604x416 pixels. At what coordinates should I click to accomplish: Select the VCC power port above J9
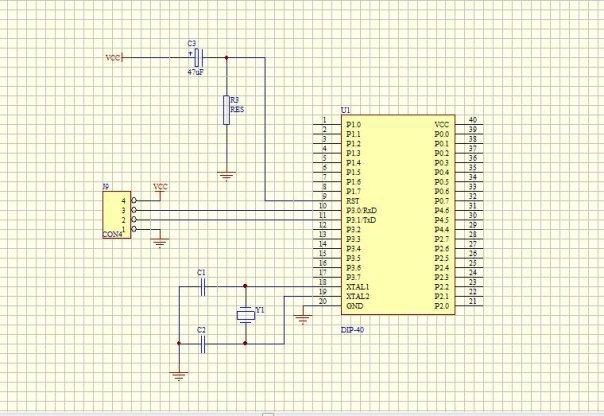[x=160, y=188]
